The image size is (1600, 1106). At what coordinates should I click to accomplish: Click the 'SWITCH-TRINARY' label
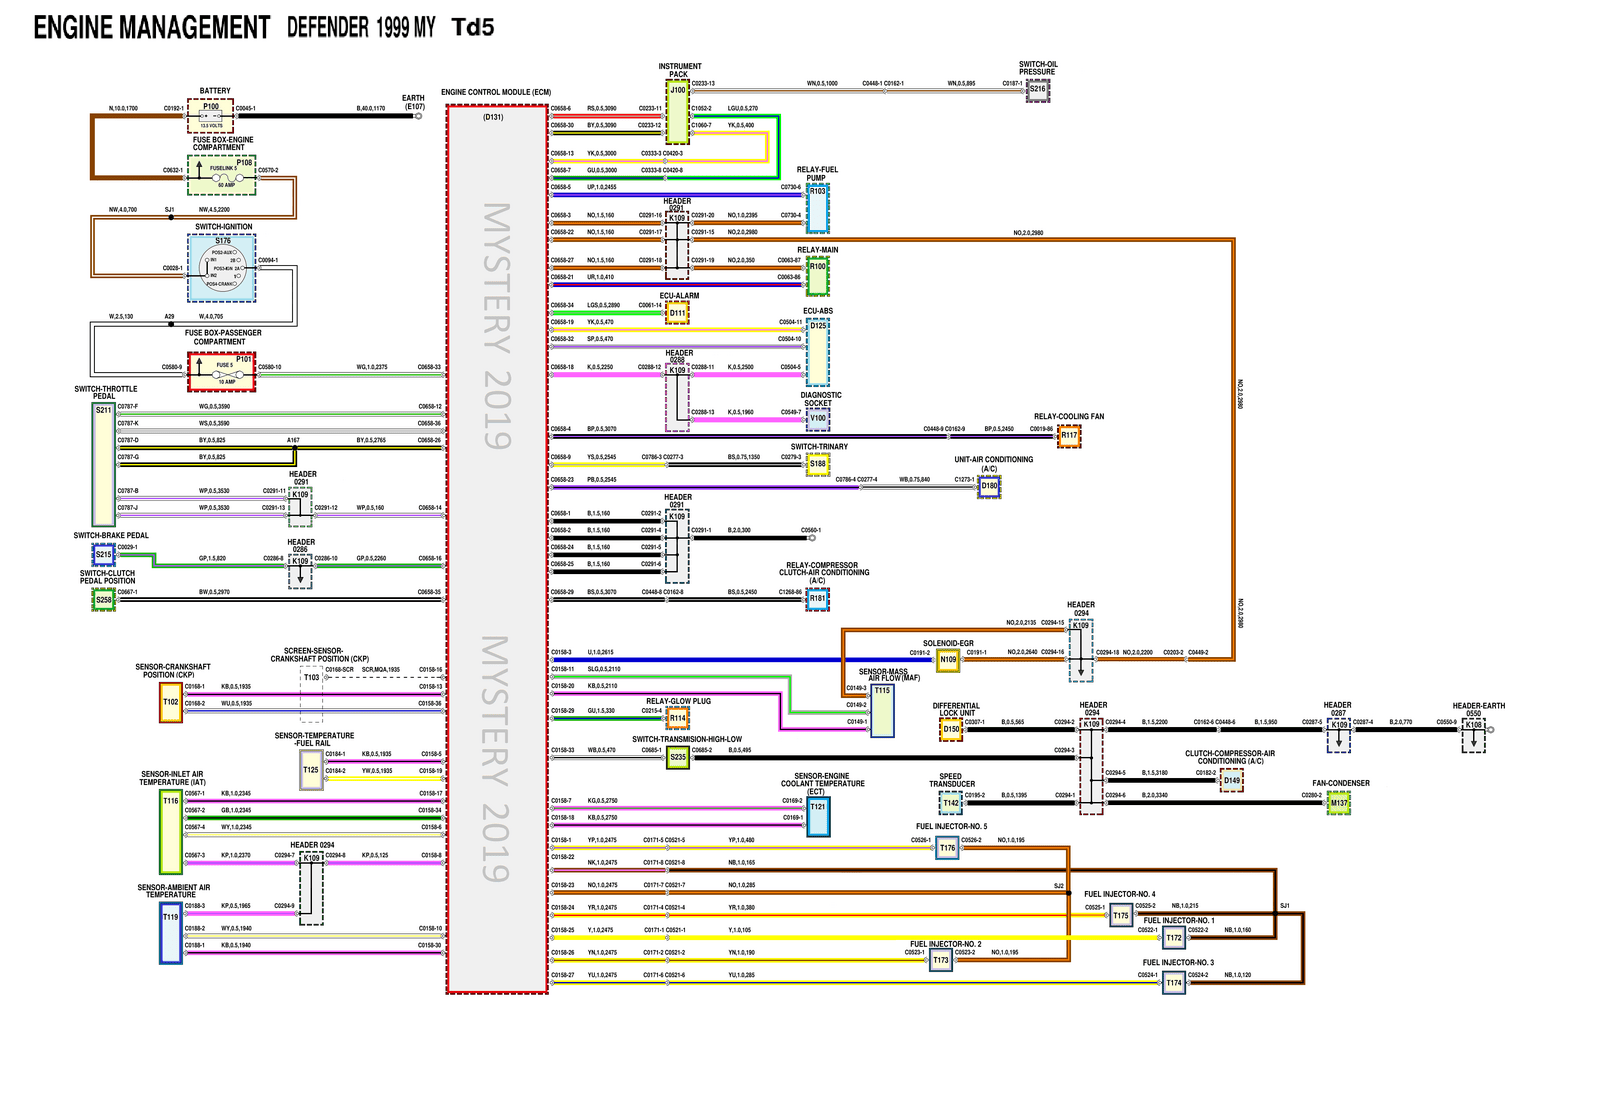[x=819, y=447]
